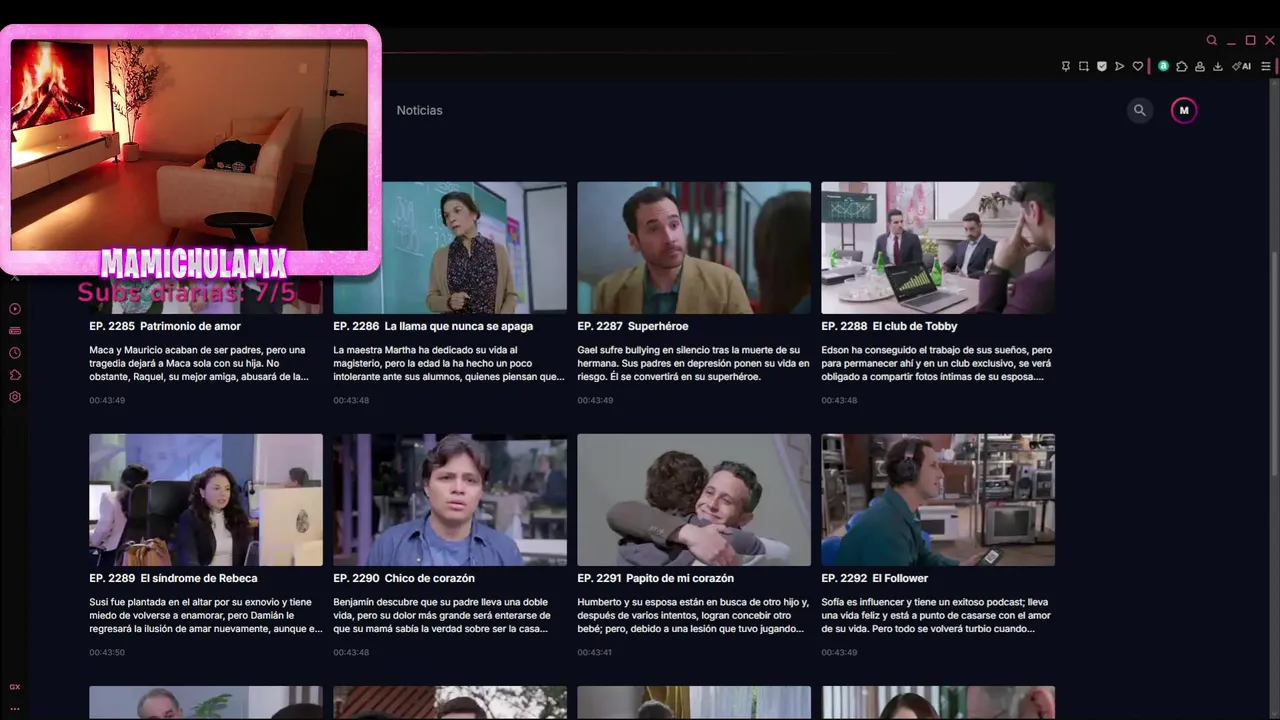Open the 'M' user profile avatar
1280x720 pixels.
coord(1184,110)
